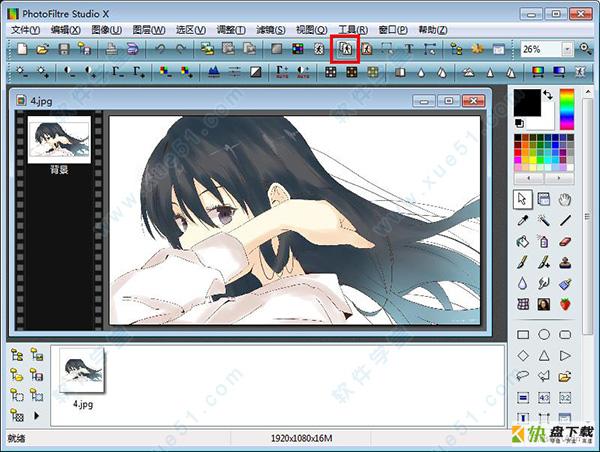This screenshot has height=452, width=600.
Task: Select the Blur water drop tool
Action: click(x=522, y=284)
